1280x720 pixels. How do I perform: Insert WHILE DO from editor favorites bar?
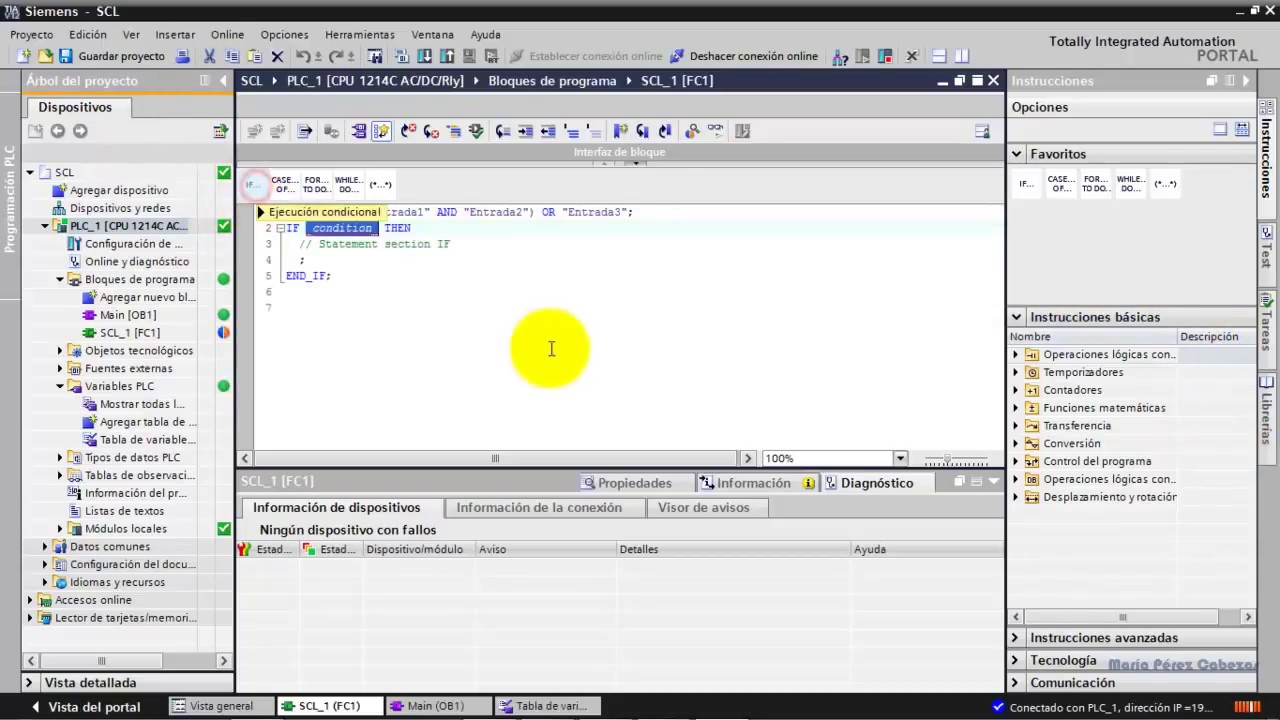pyautogui.click(x=348, y=184)
